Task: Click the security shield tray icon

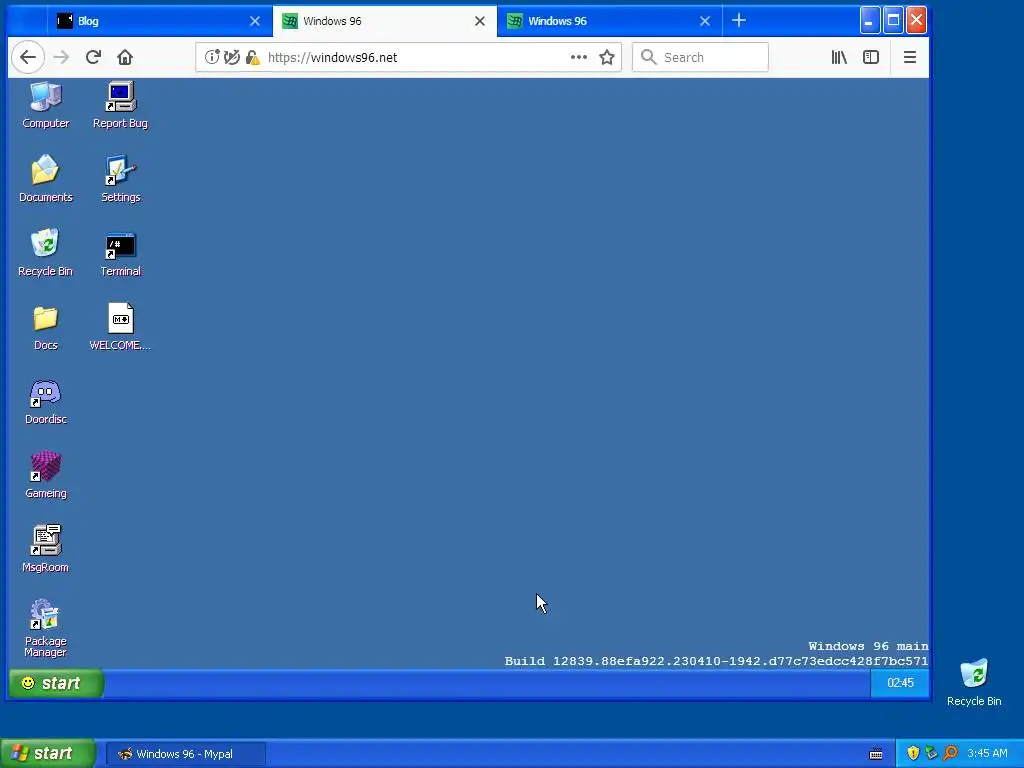Action: [x=913, y=754]
